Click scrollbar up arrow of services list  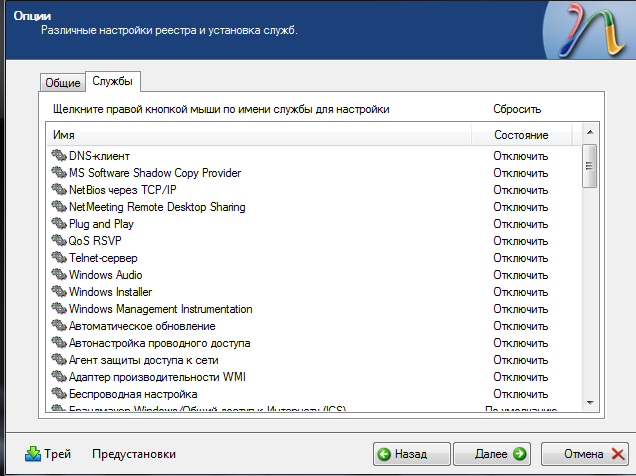pos(590,133)
